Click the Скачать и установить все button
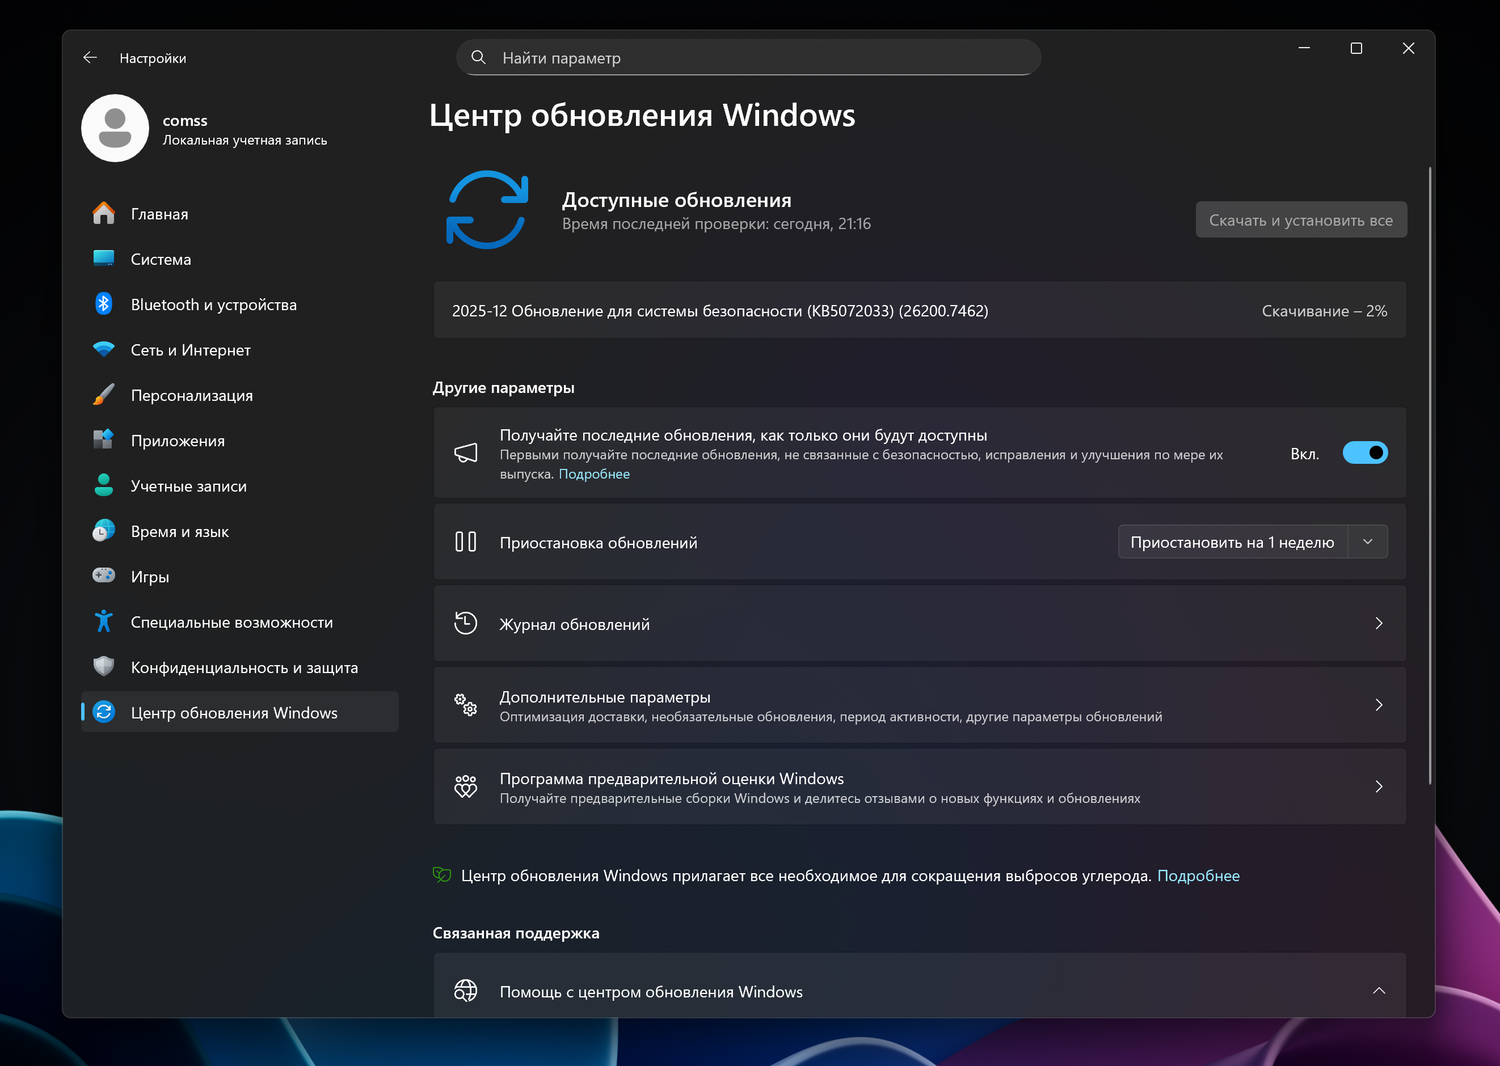This screenshot has height=1066, width=1500. coord(1301,220)
